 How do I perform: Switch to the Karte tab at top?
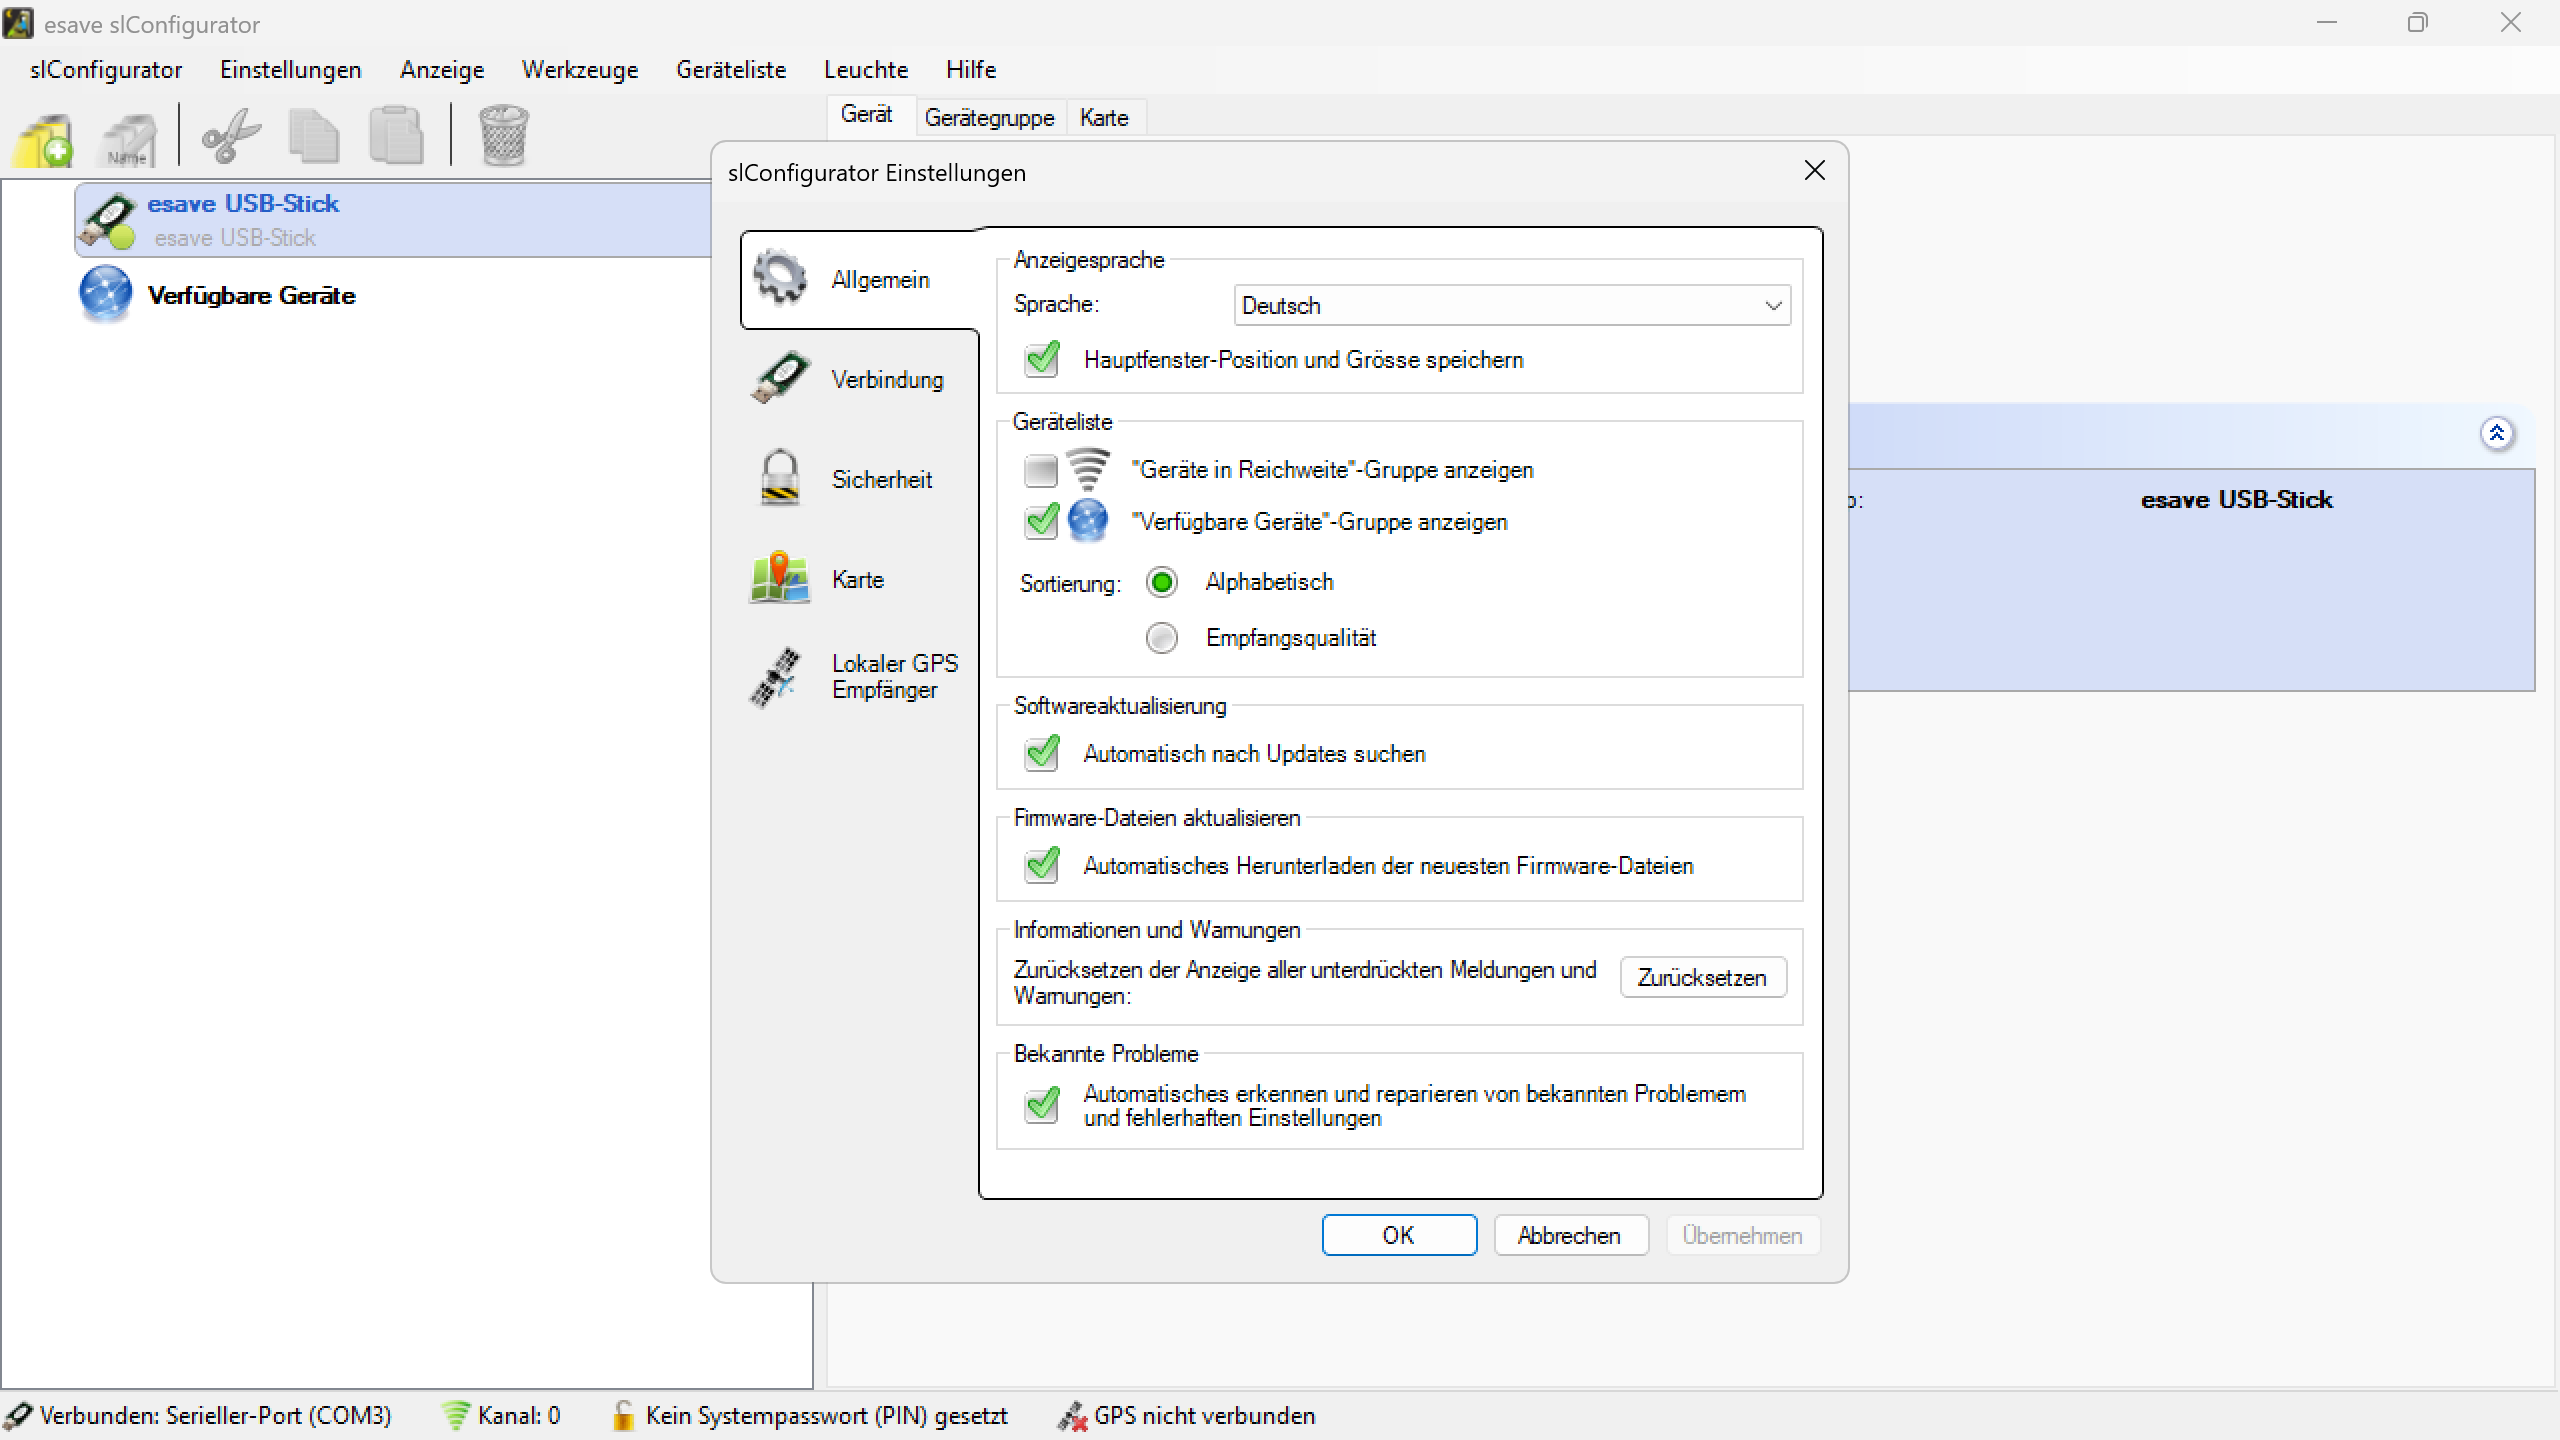pyautogui.click(x=1104, y=118)
